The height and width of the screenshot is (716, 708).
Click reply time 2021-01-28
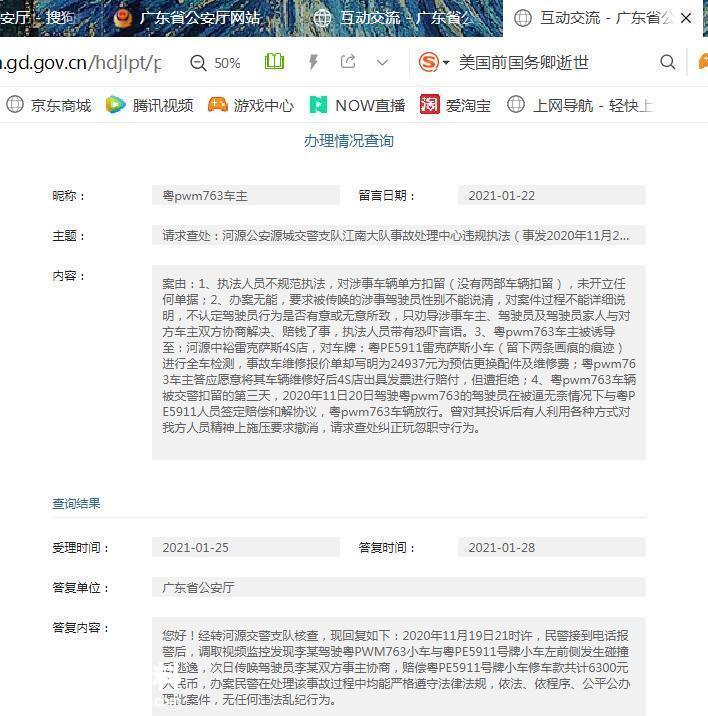(x=552, y=547)
